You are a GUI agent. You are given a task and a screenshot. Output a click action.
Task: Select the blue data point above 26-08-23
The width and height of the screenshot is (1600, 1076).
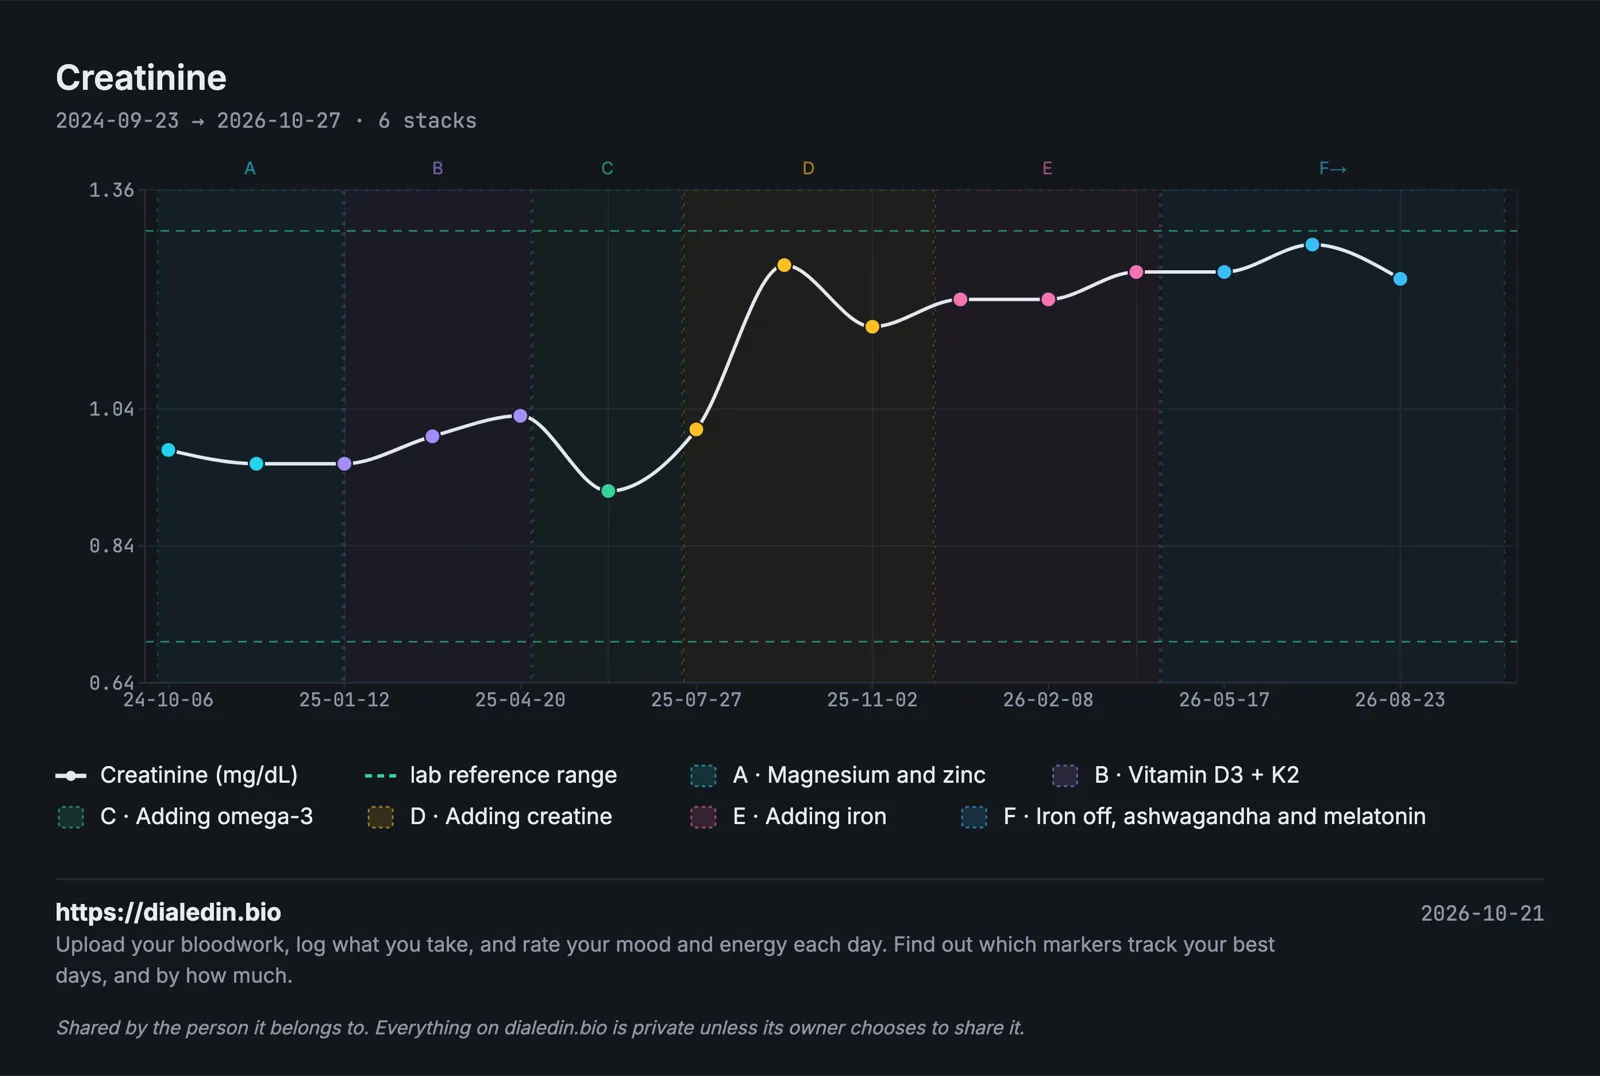tap(1400, 279)
